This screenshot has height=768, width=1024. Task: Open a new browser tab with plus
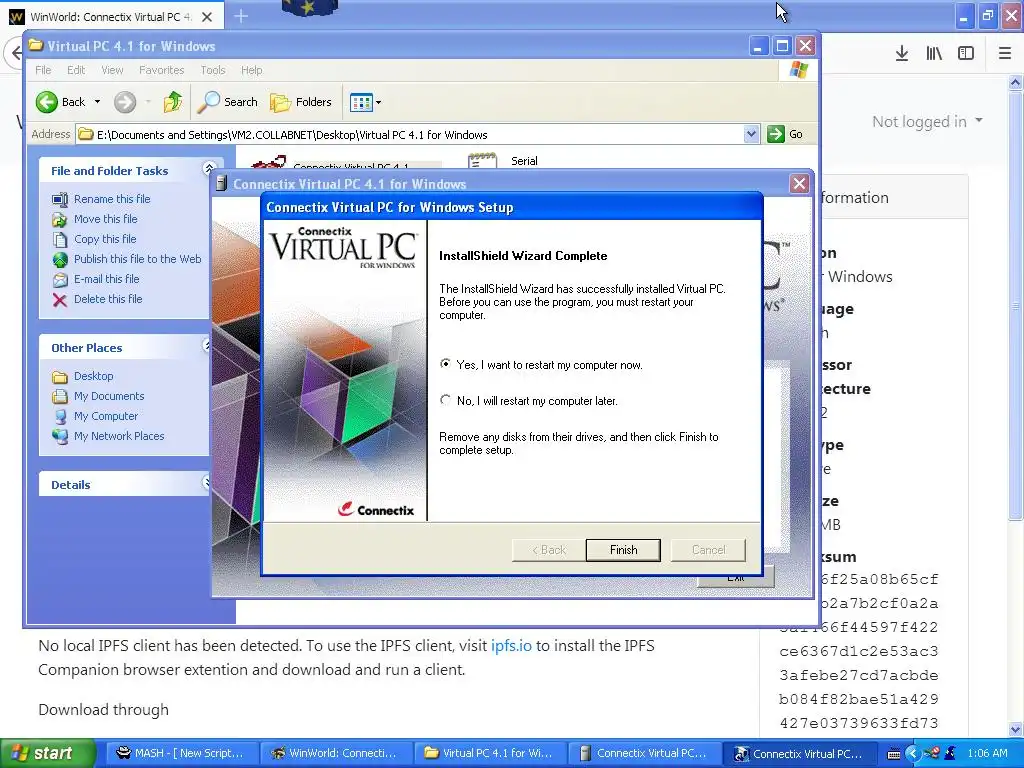(241, 16)
